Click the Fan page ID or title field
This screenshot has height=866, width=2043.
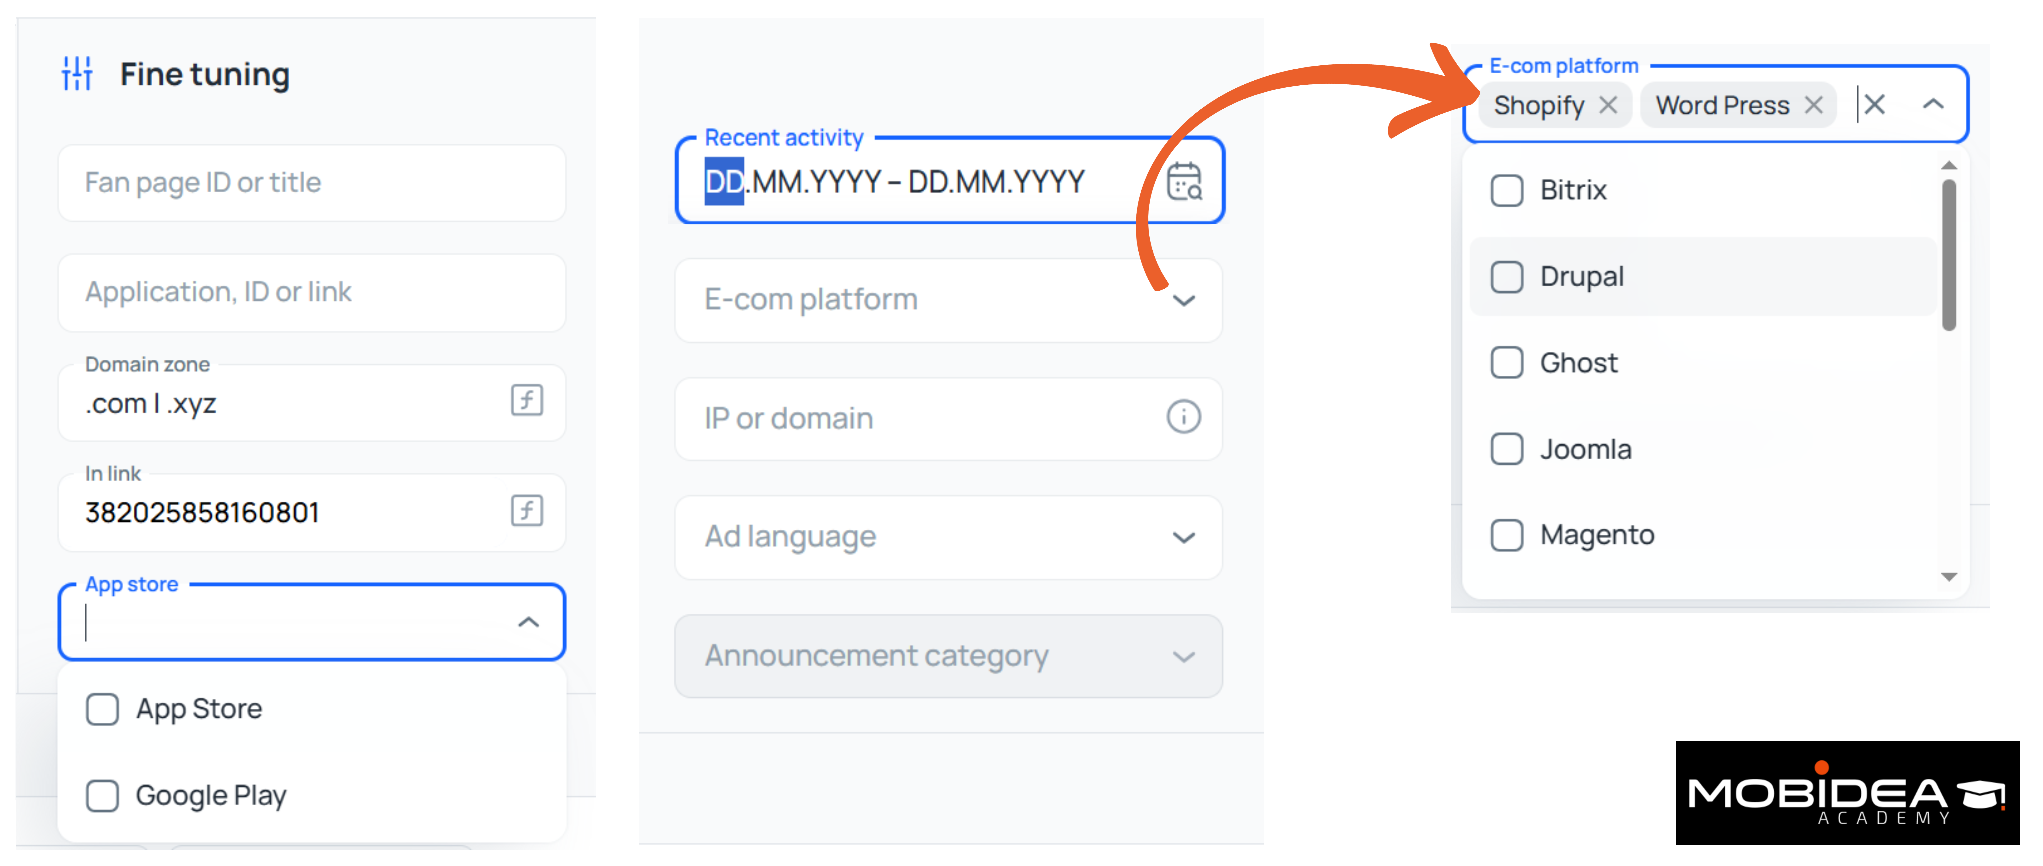click(x=312, y=183)
